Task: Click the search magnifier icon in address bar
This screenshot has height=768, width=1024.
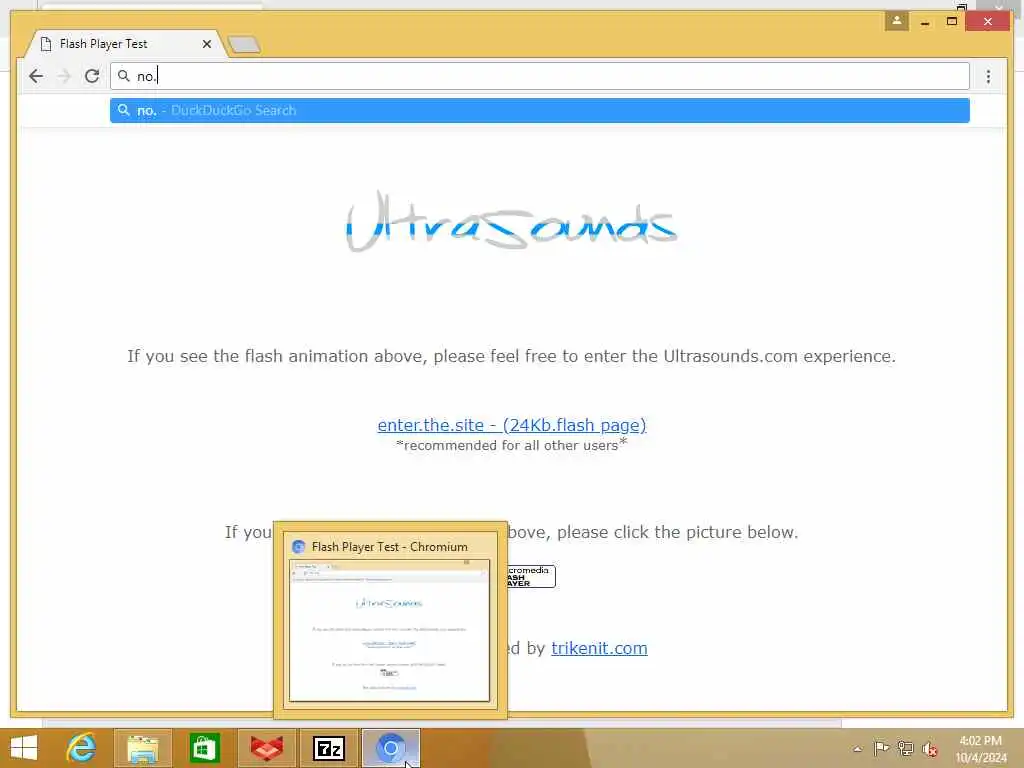Action: click(x=123, y=76)
